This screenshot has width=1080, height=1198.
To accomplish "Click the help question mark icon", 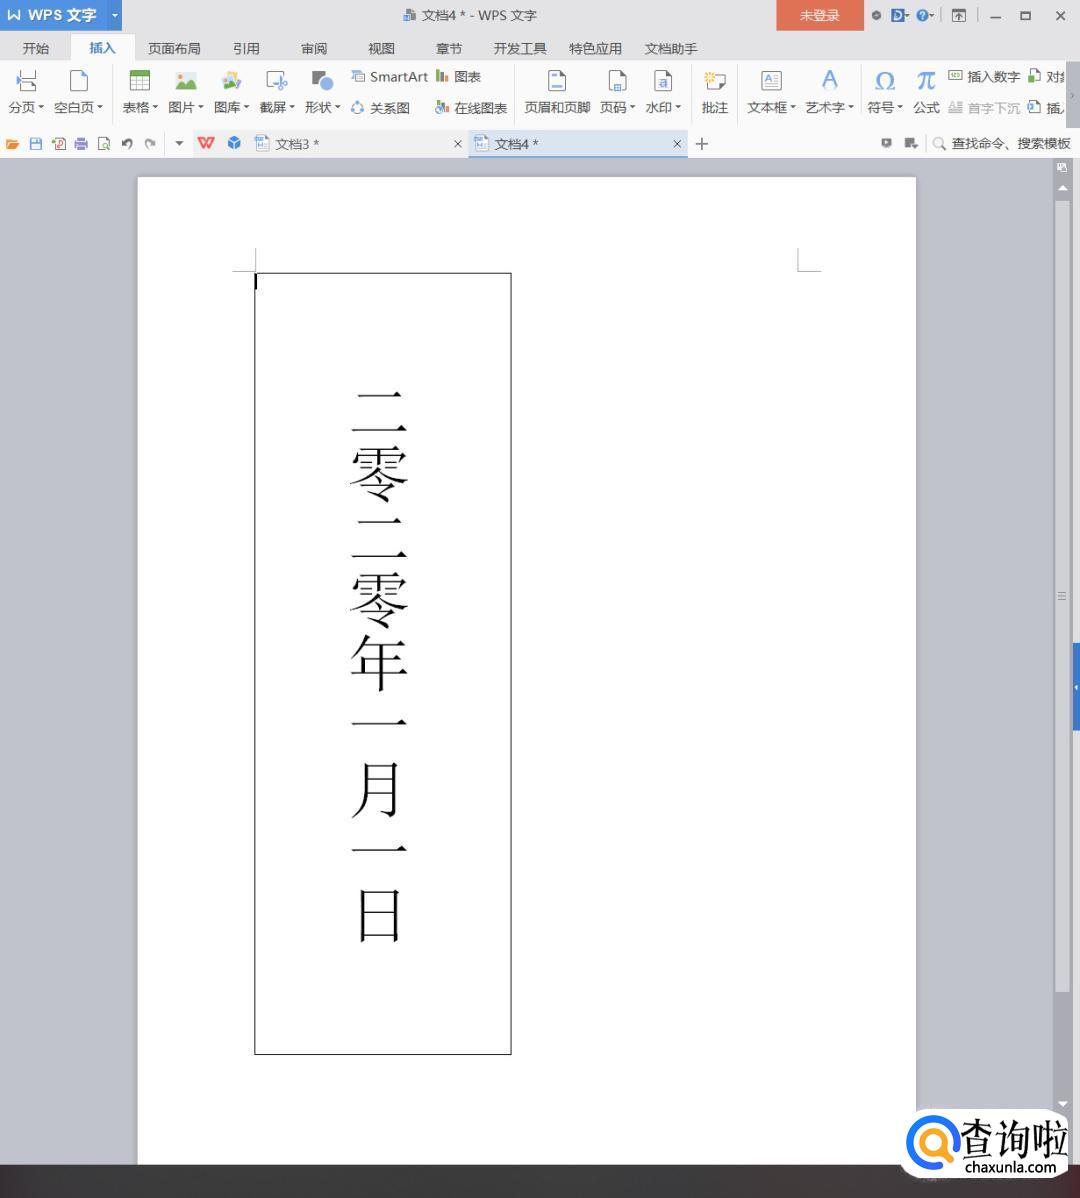I will (924, 15).
